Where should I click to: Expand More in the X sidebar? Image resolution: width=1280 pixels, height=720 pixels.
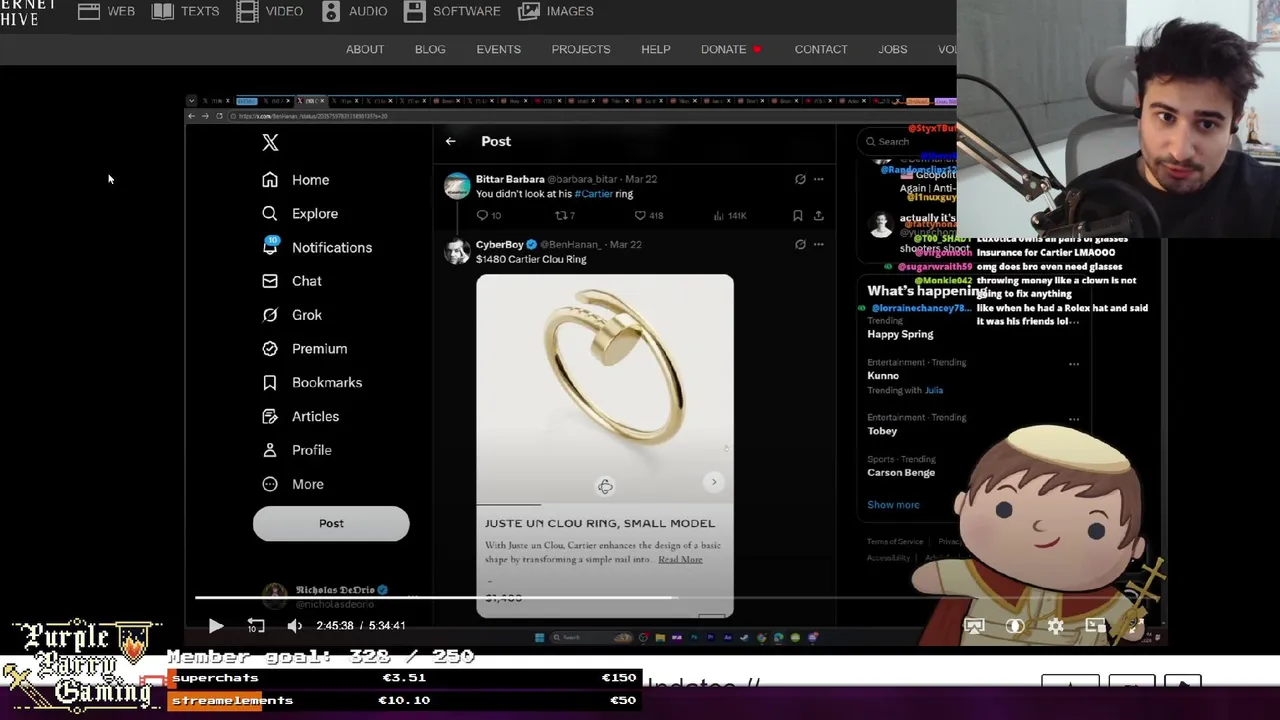click(292, 484)
